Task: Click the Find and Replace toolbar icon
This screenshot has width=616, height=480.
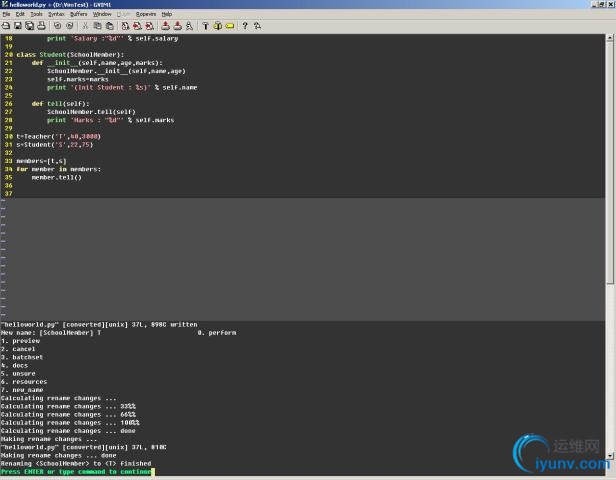Action: click(124, 25)
